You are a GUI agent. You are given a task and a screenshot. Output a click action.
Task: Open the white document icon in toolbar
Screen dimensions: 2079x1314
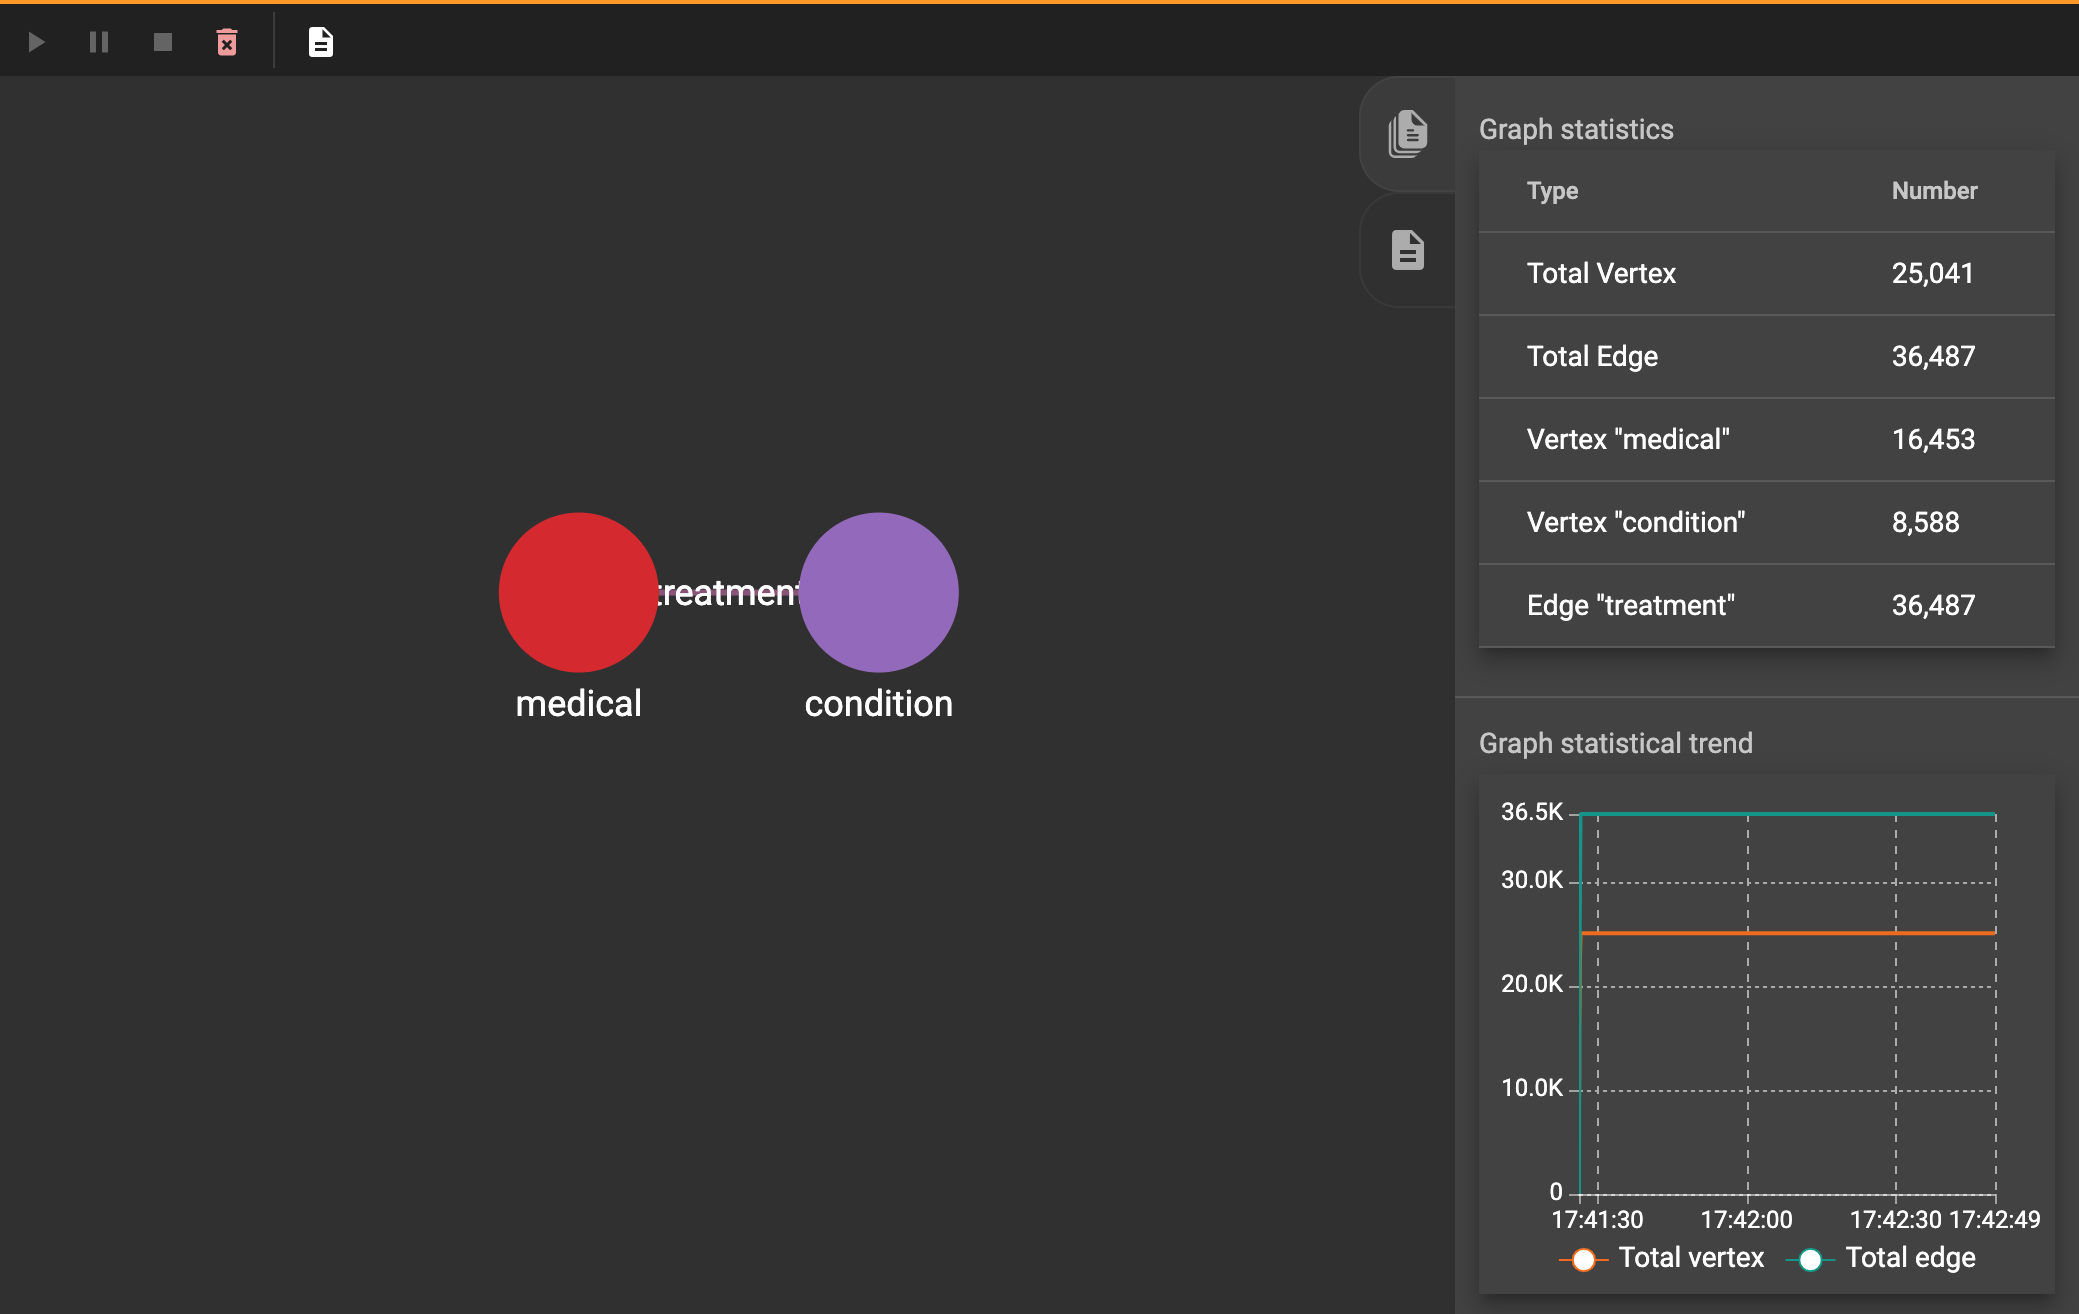click(x=320, y=42)
